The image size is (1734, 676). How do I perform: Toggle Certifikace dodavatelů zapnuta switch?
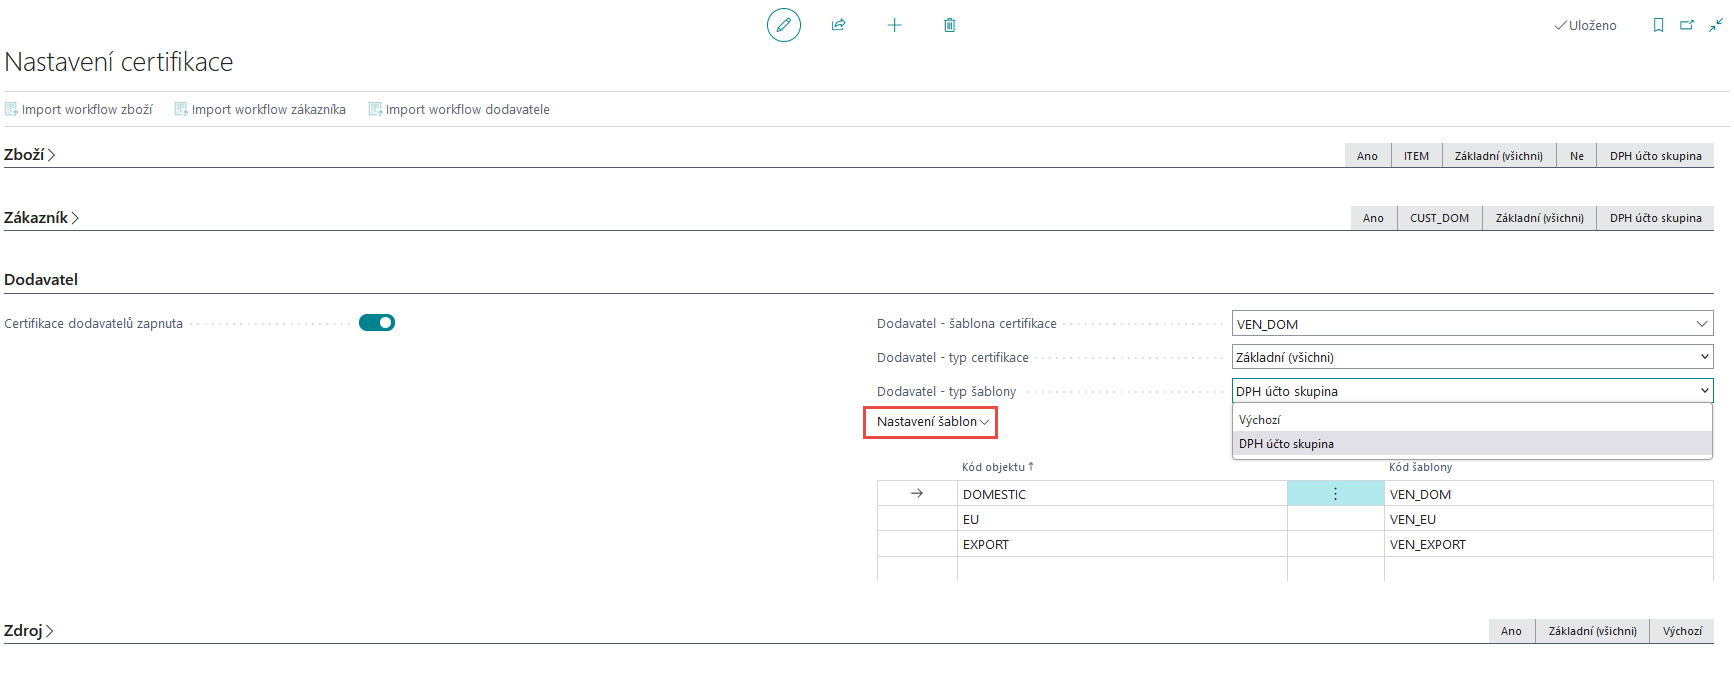377,323
